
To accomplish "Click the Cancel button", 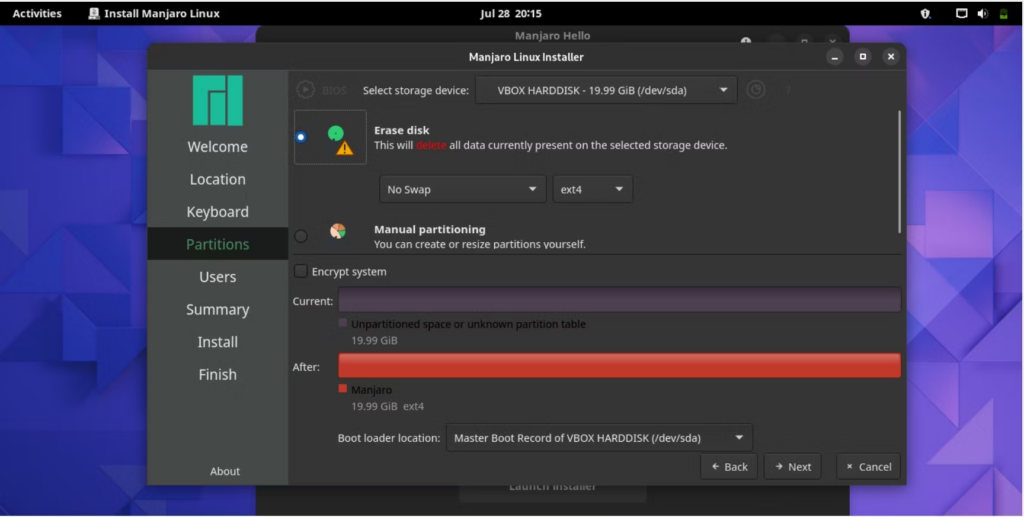I will (869, 467).
